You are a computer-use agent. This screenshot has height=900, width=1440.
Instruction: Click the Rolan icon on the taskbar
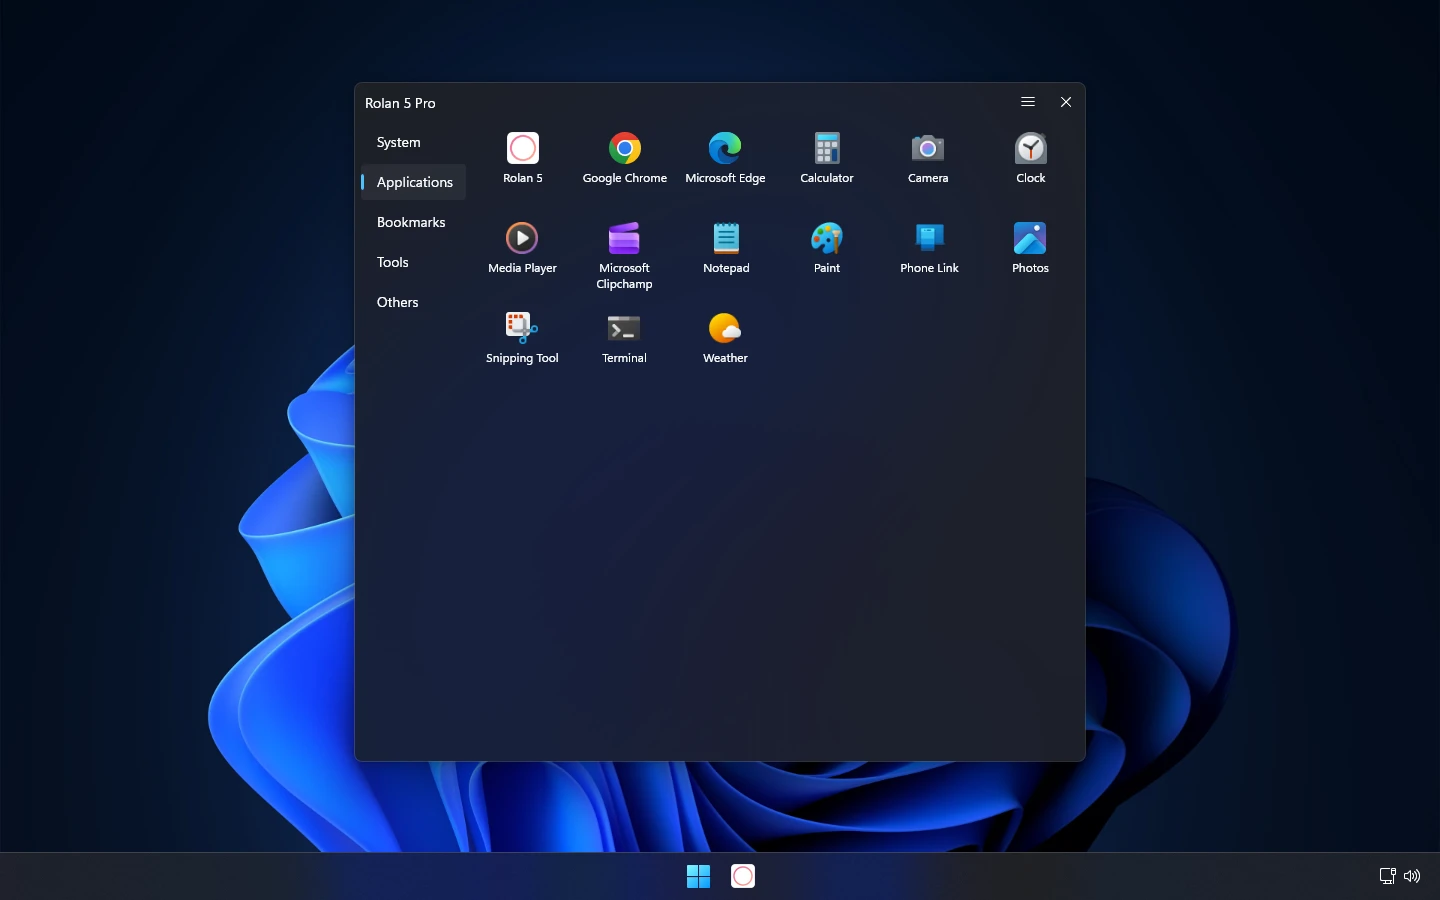[743, 876]
